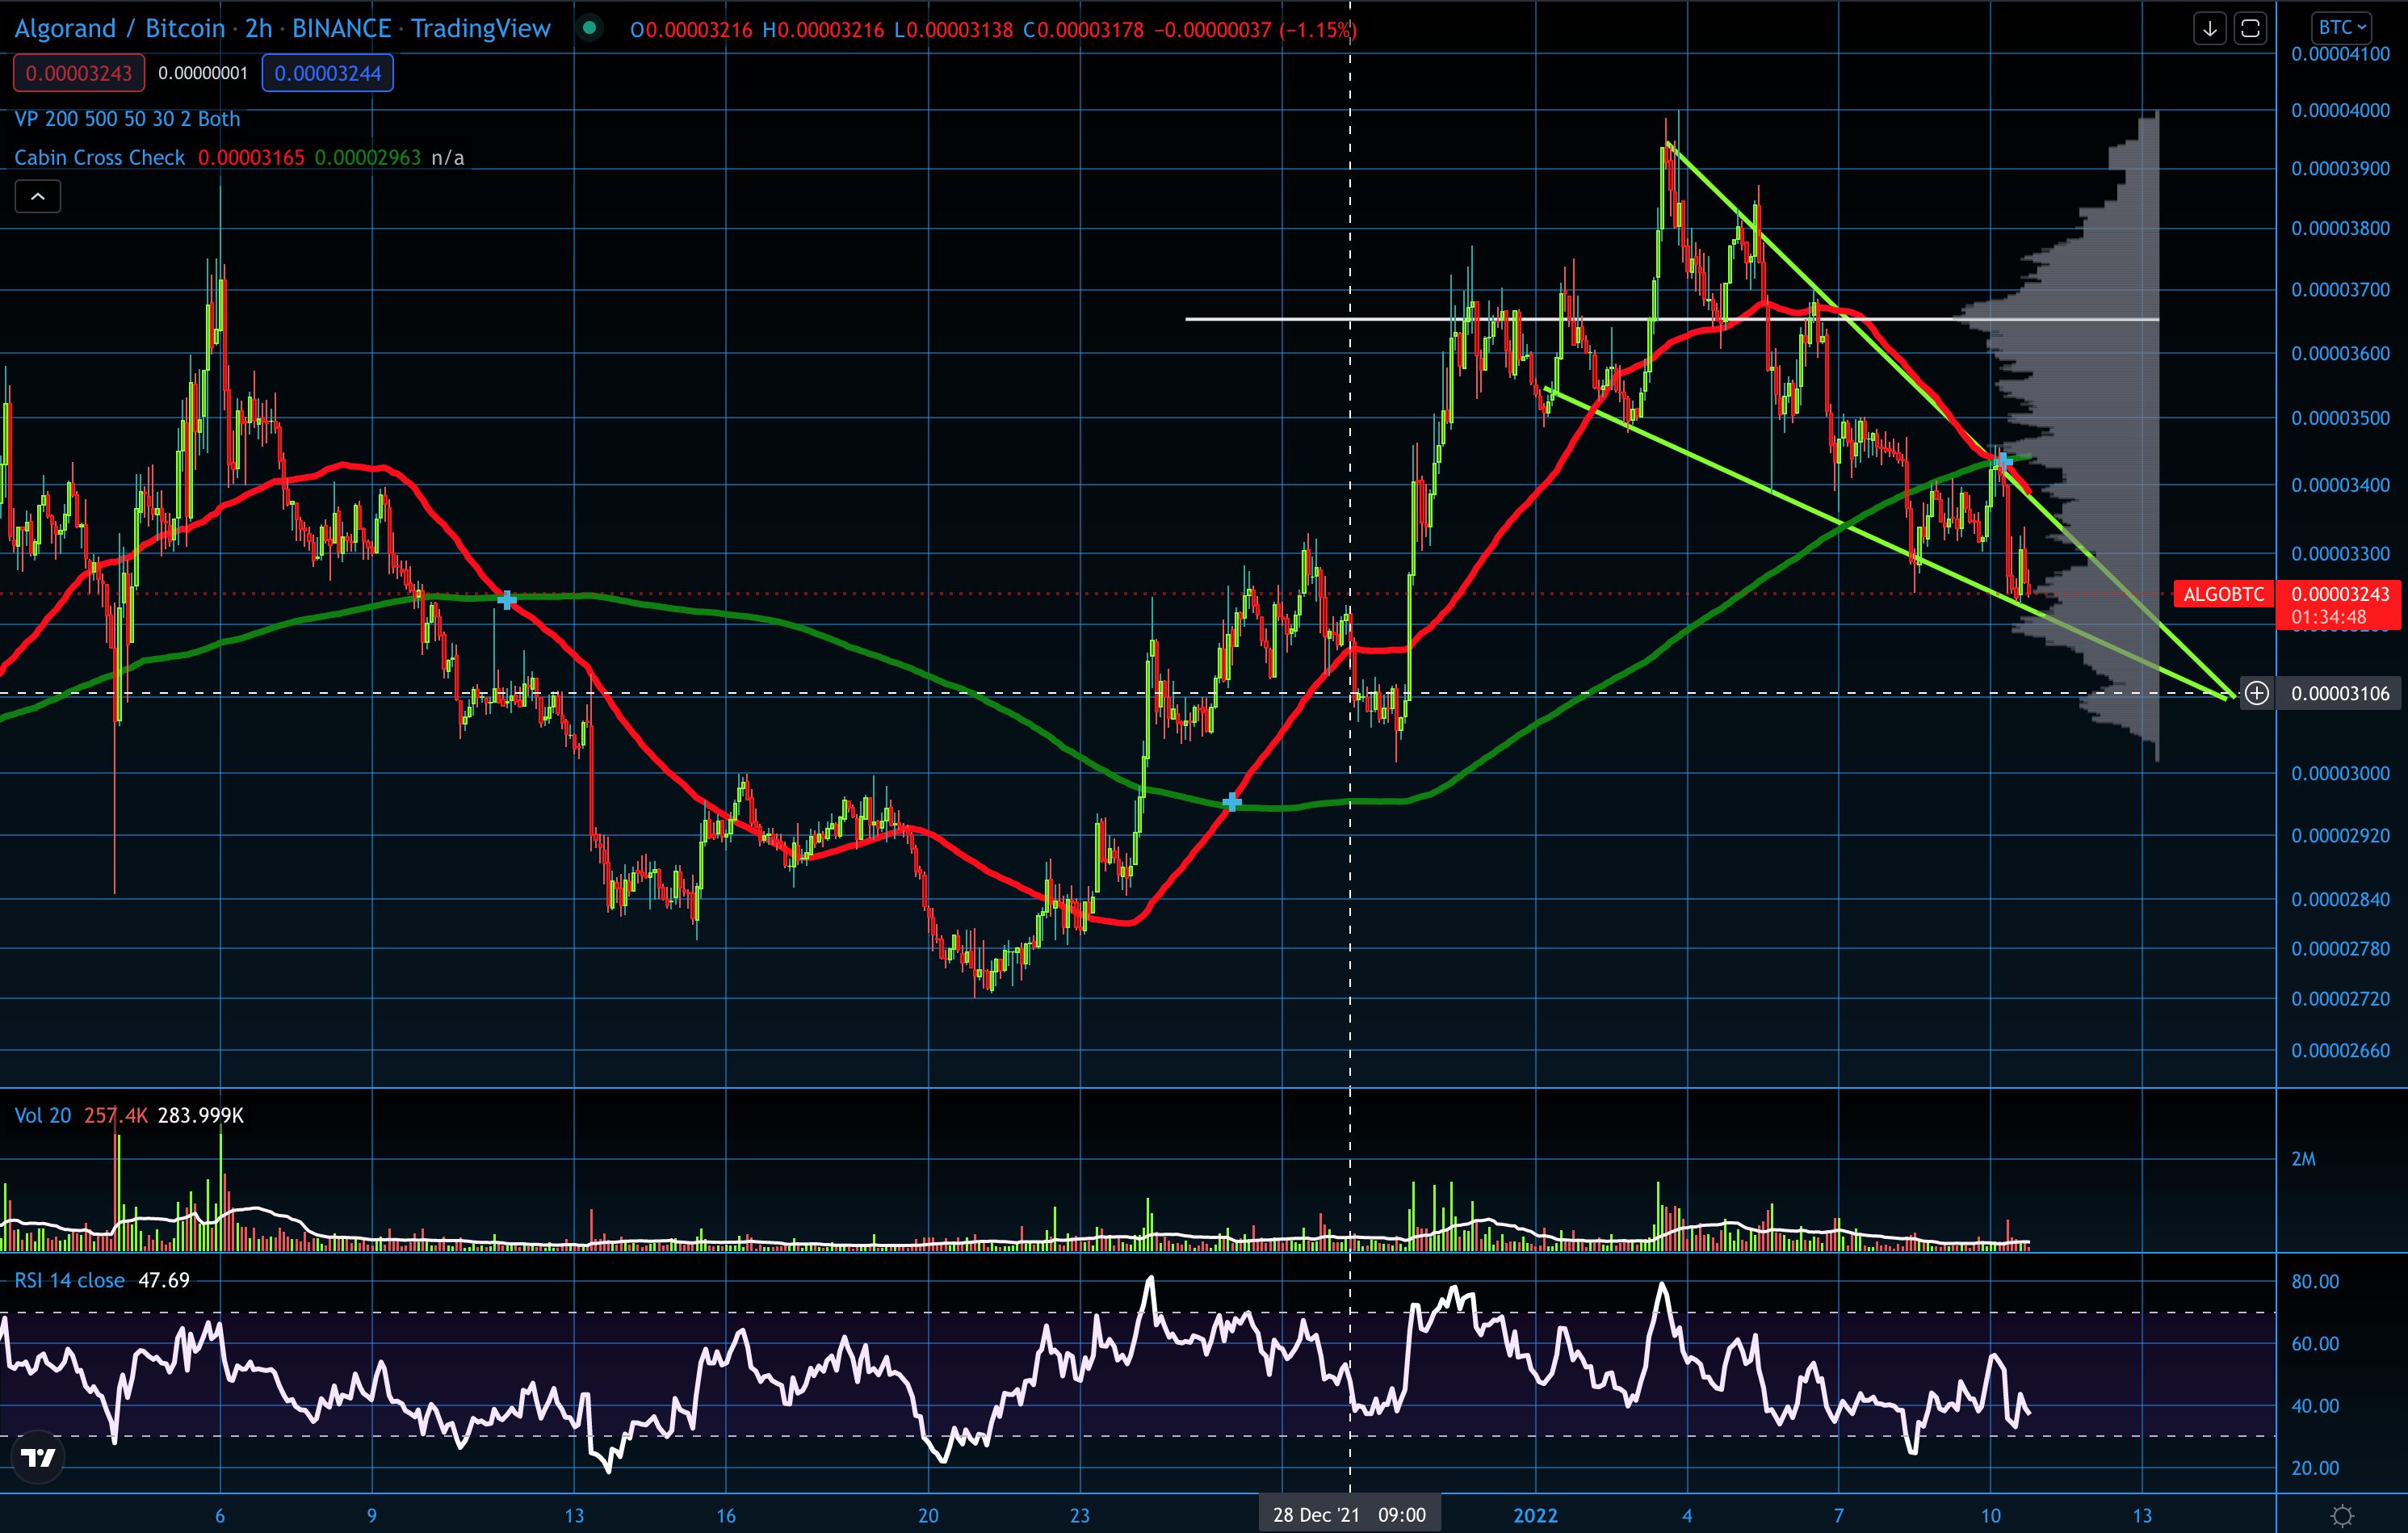The width and height of the screenshot is (2408, 1533).
Task: Click the download arrow icon at top right
Action: coord(2209,28)
